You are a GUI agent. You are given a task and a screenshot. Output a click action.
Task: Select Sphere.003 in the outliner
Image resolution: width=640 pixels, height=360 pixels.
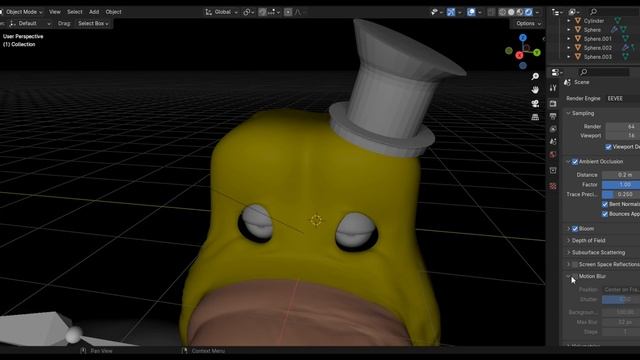pos(598,57)
